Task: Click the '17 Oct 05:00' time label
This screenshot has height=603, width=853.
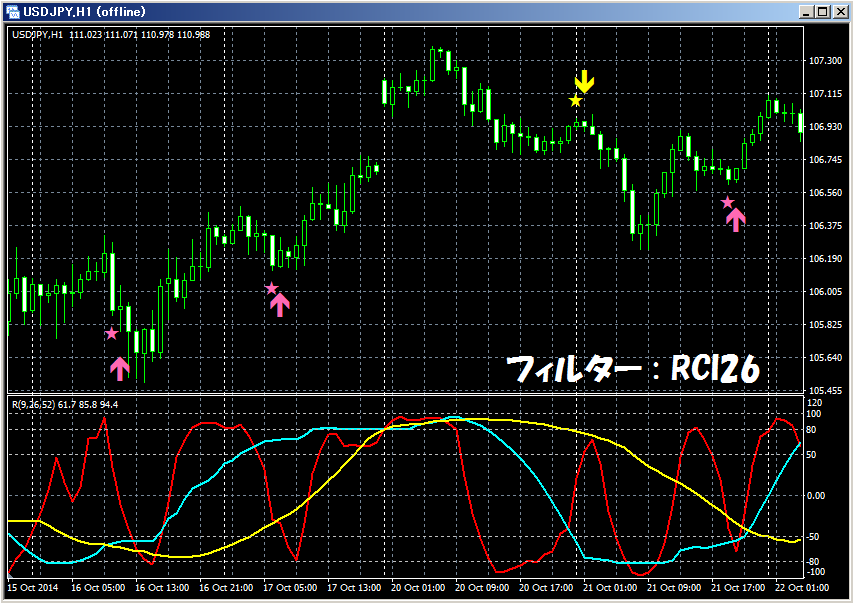Action: 290,588
